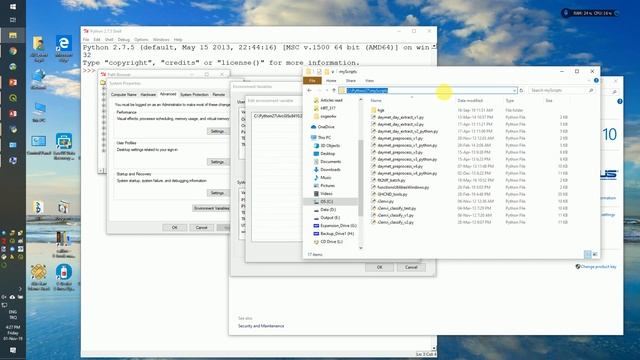Image resolution: width=640 pixels, height=360 pixels.
Task: Click the Explorer address bar path field
Action: click(428, 90)
